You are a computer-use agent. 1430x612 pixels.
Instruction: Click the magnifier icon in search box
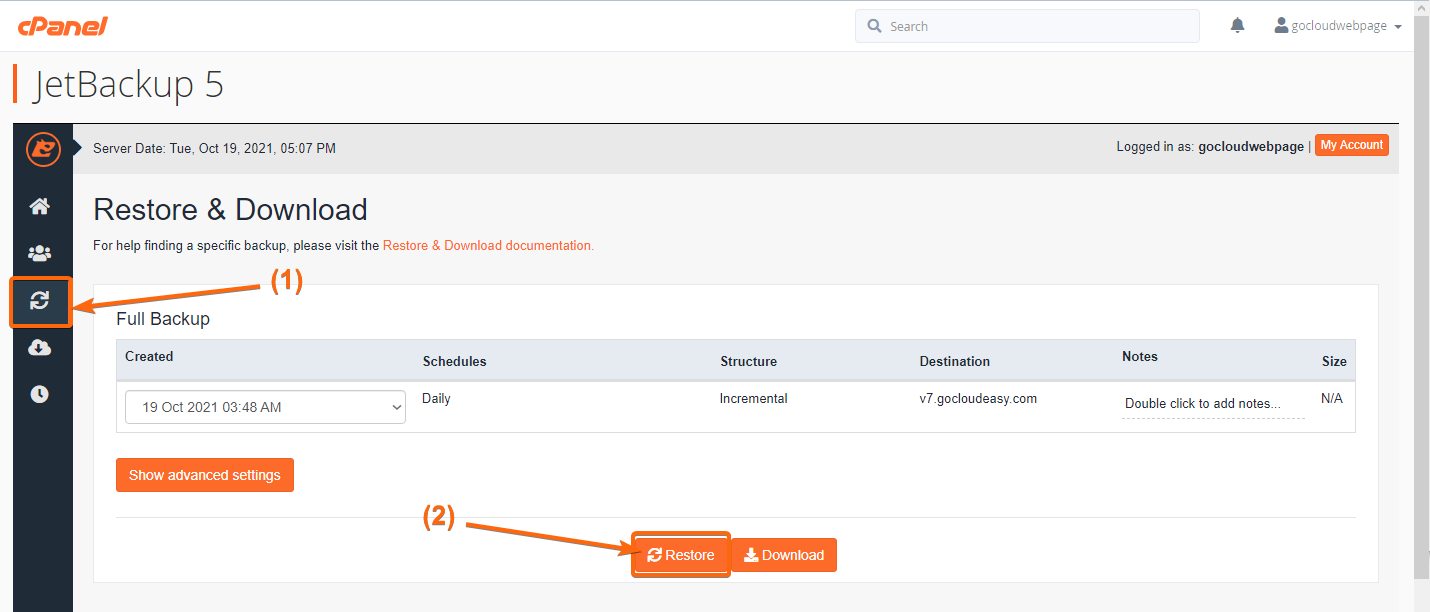tap(875, 26)
